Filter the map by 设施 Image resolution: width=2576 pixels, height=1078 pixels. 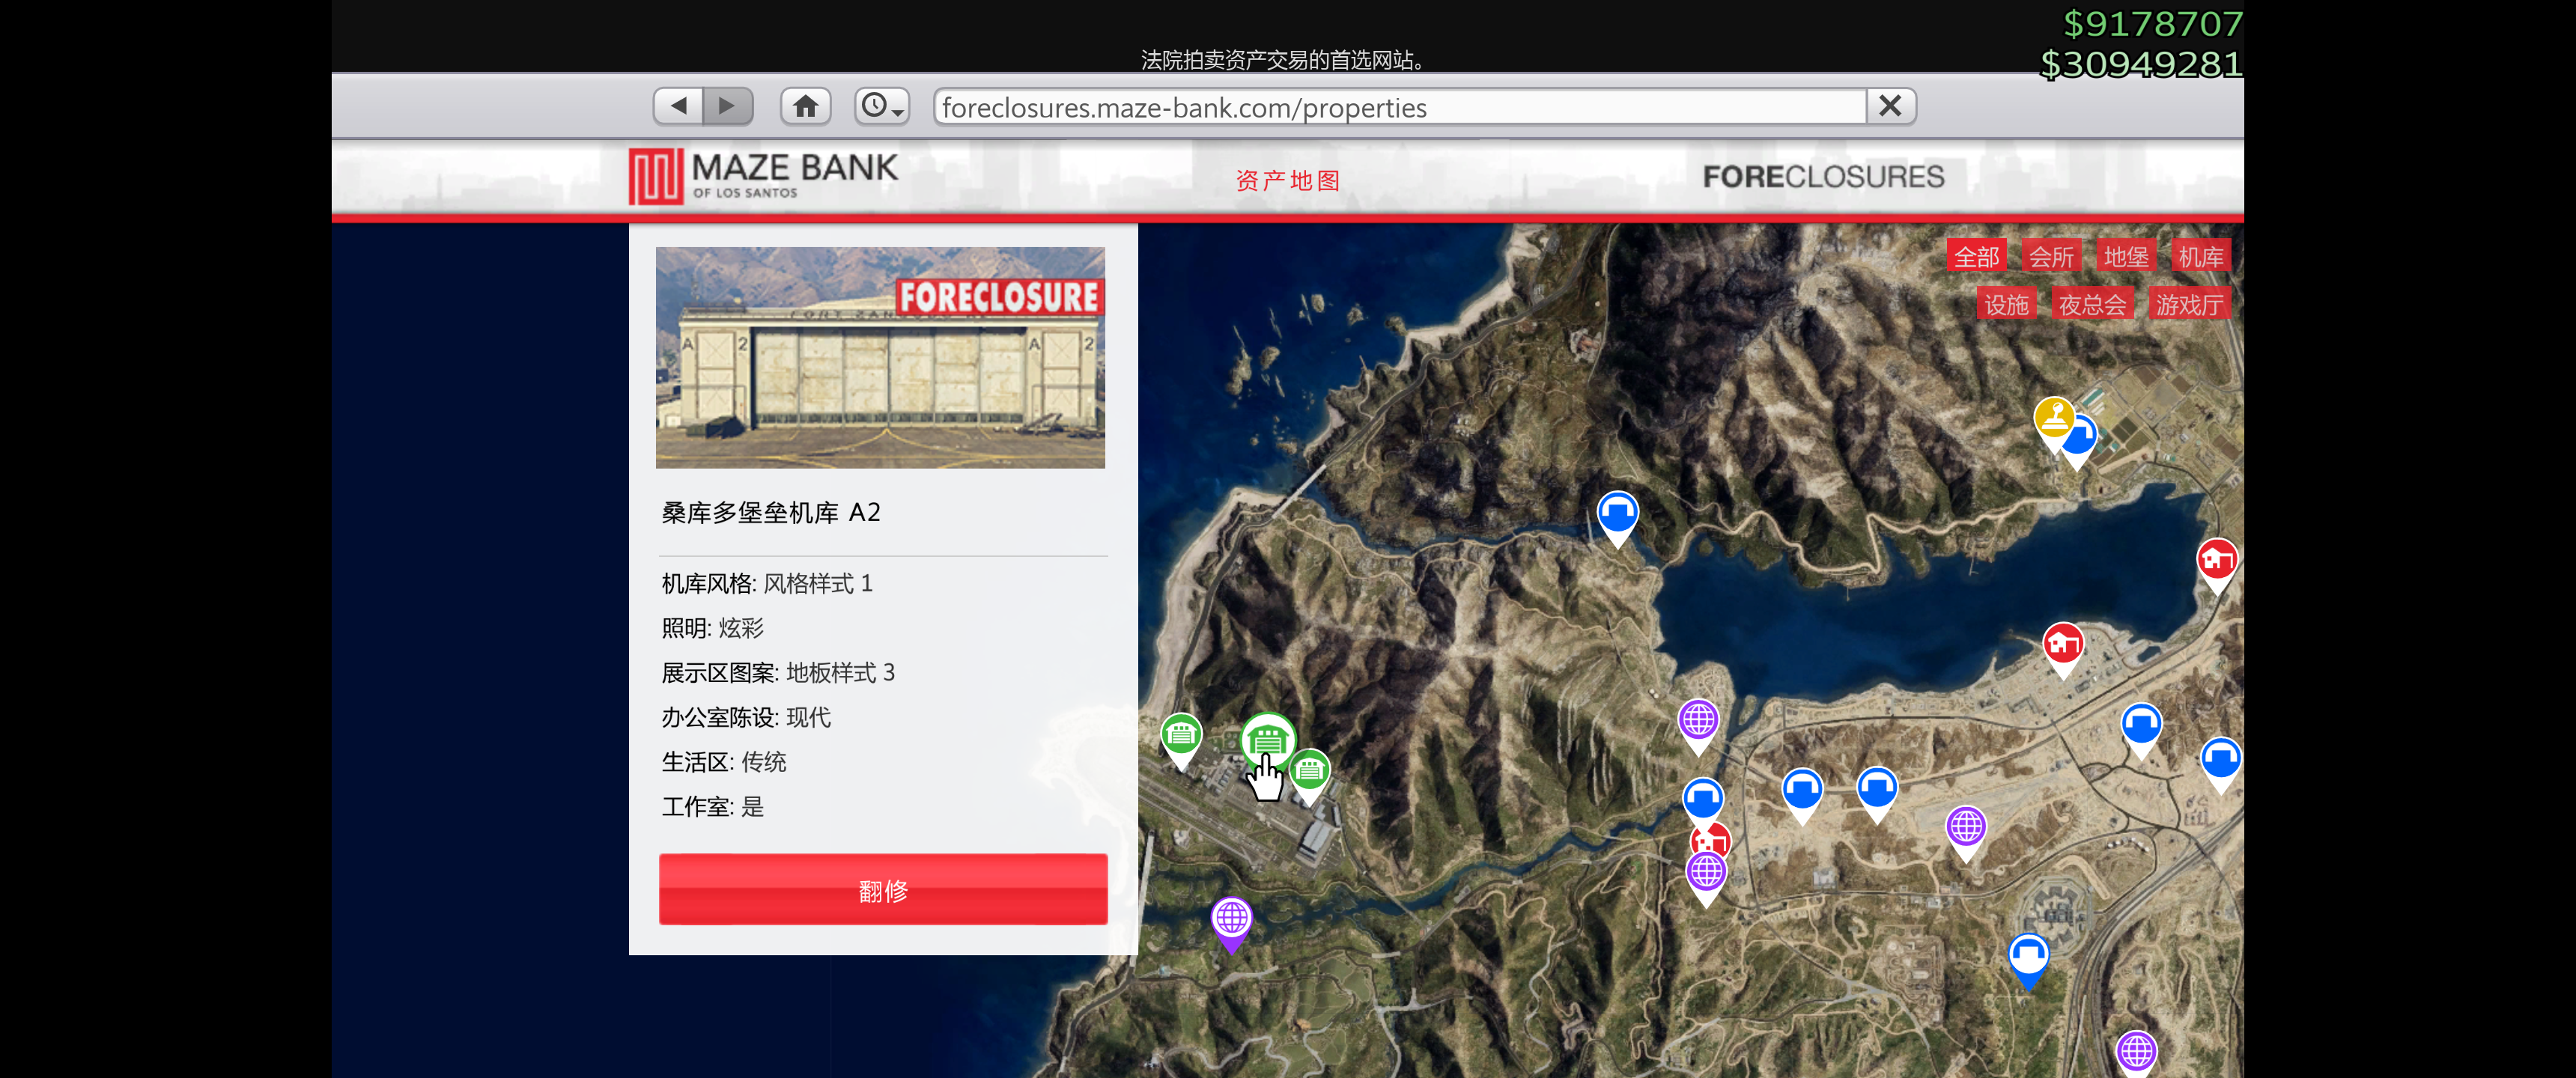[x=2007, y=304]
